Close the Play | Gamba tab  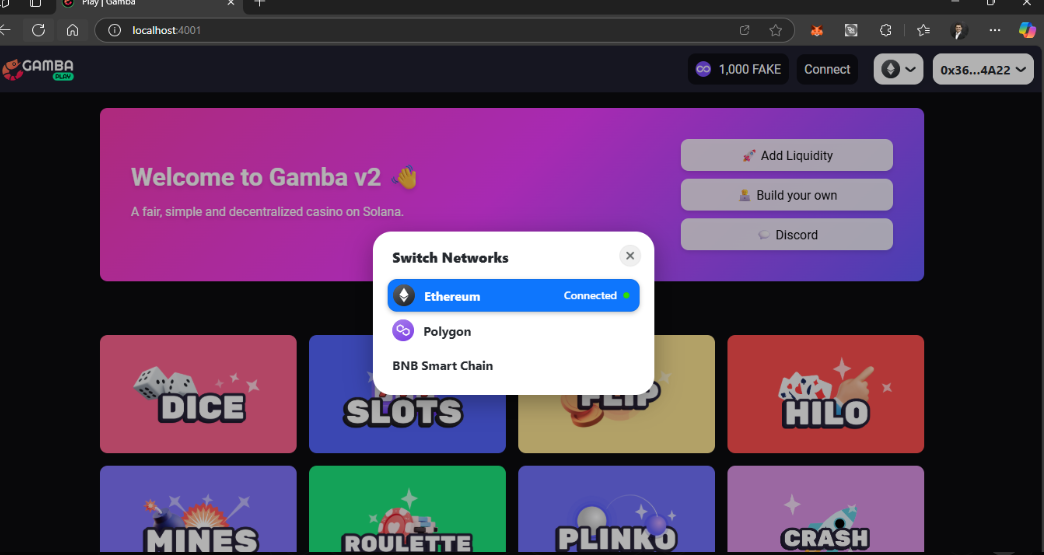click(x=231, y=3)
